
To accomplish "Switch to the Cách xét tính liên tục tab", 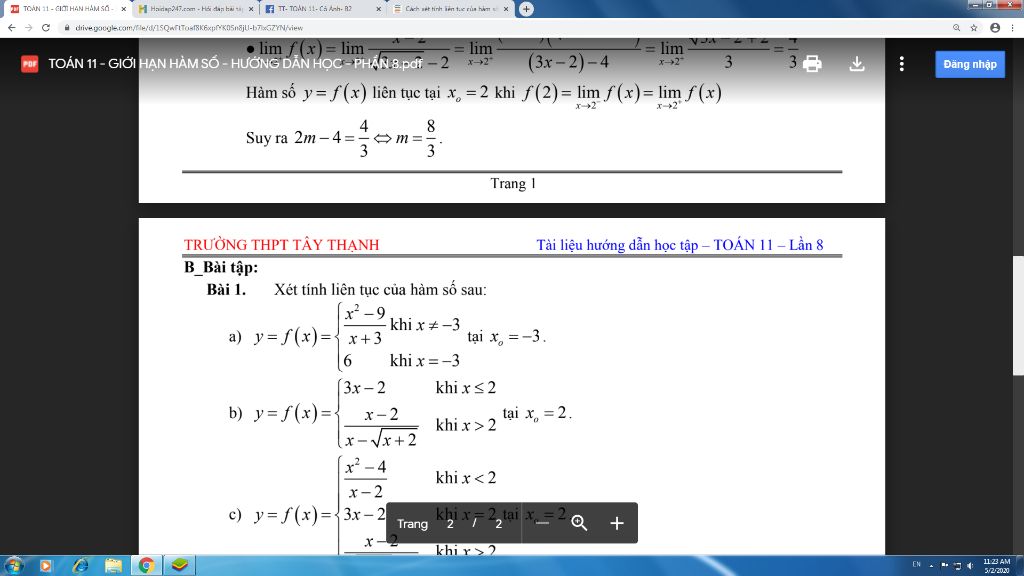I will click(x=449, y=9).
